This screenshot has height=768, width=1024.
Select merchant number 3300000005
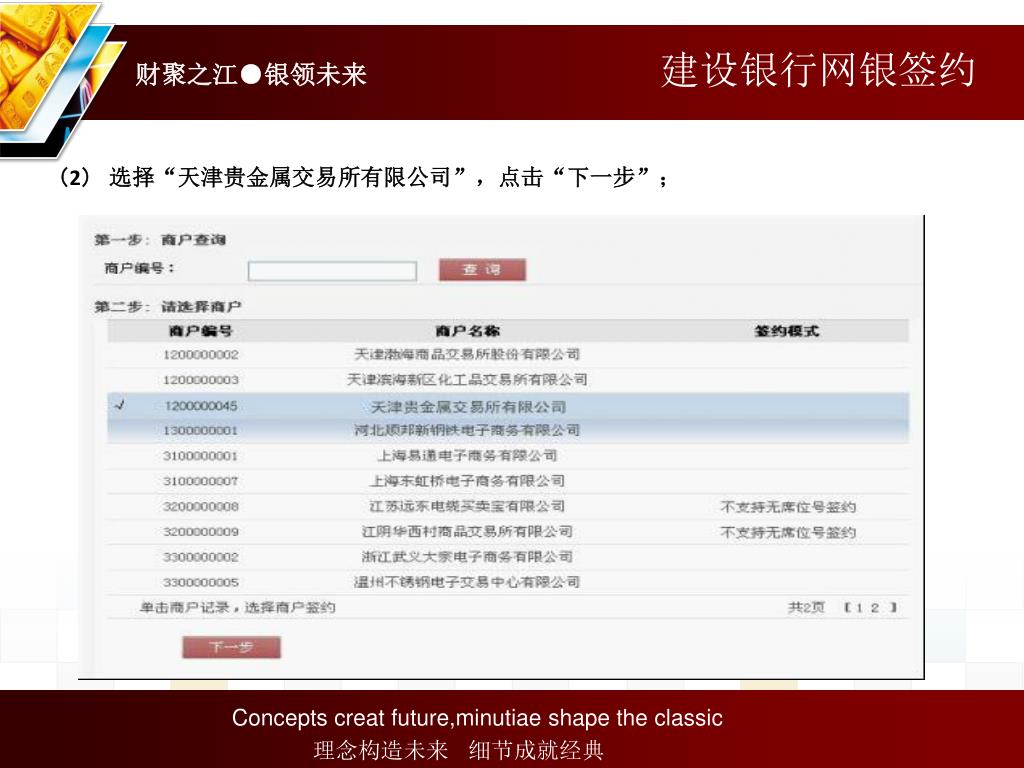pos(201,583)
